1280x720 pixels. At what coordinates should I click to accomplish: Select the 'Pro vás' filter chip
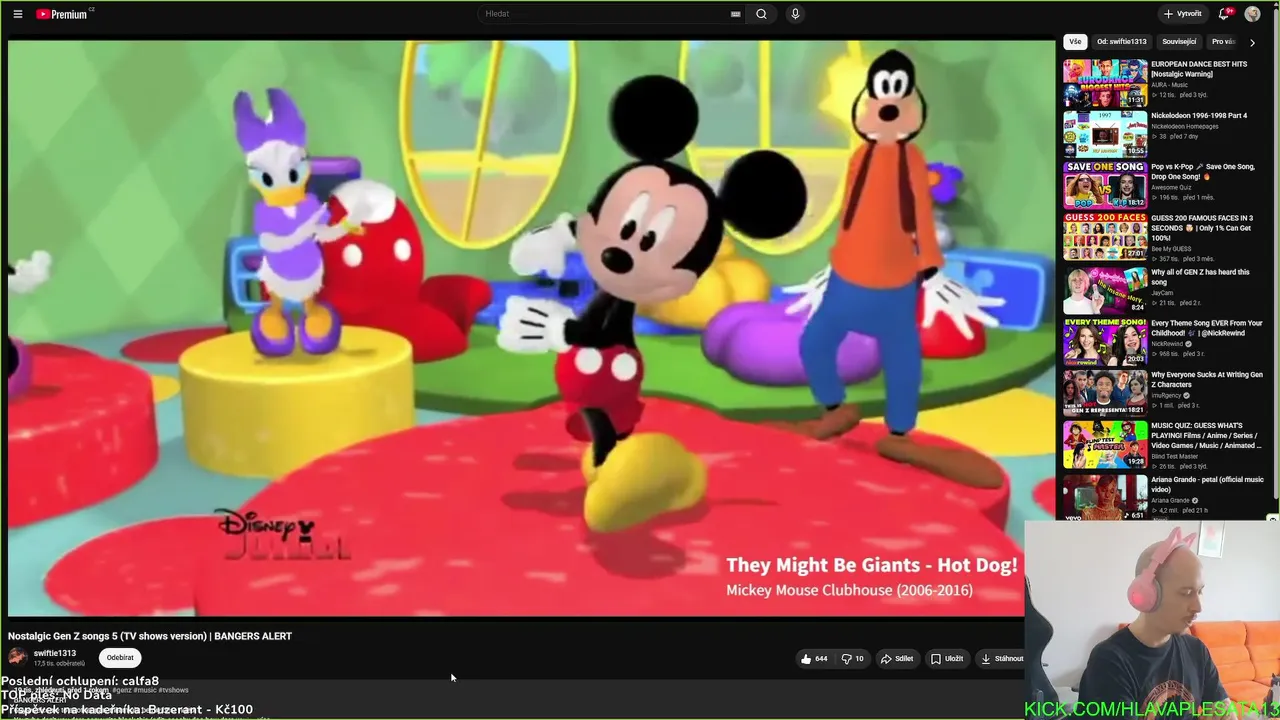click(1223, 42)
